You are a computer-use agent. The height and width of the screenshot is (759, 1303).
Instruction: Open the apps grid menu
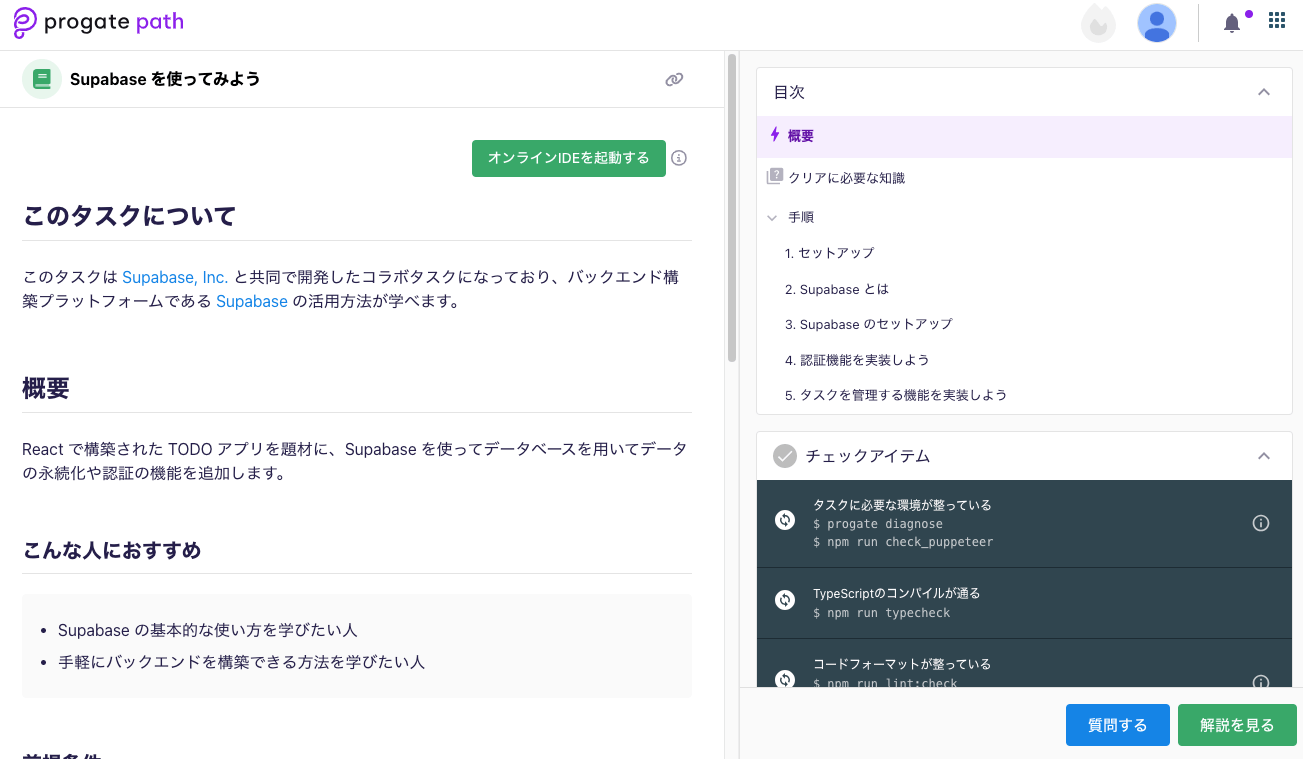click(1276, 20)
